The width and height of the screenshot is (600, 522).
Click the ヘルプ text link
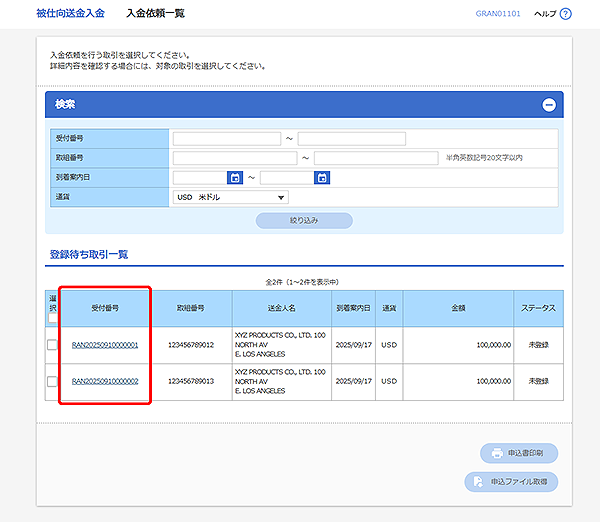pos(545,14)
